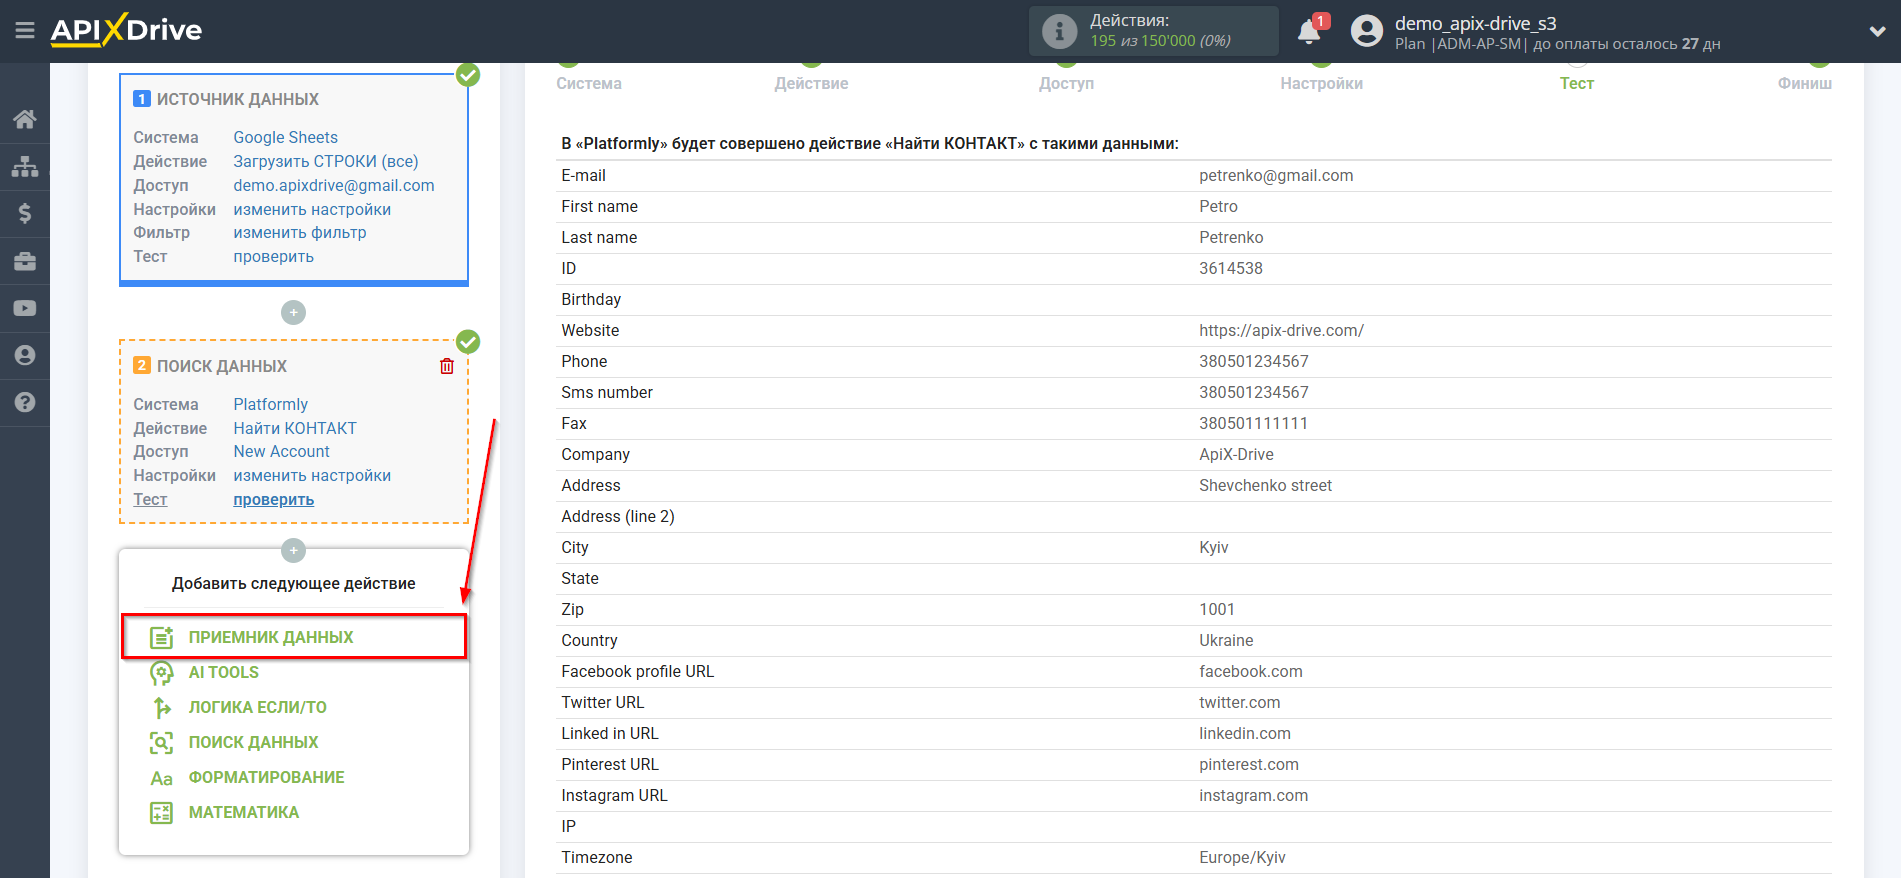
Task: Click New Account access link
Action: click(282, 451)
